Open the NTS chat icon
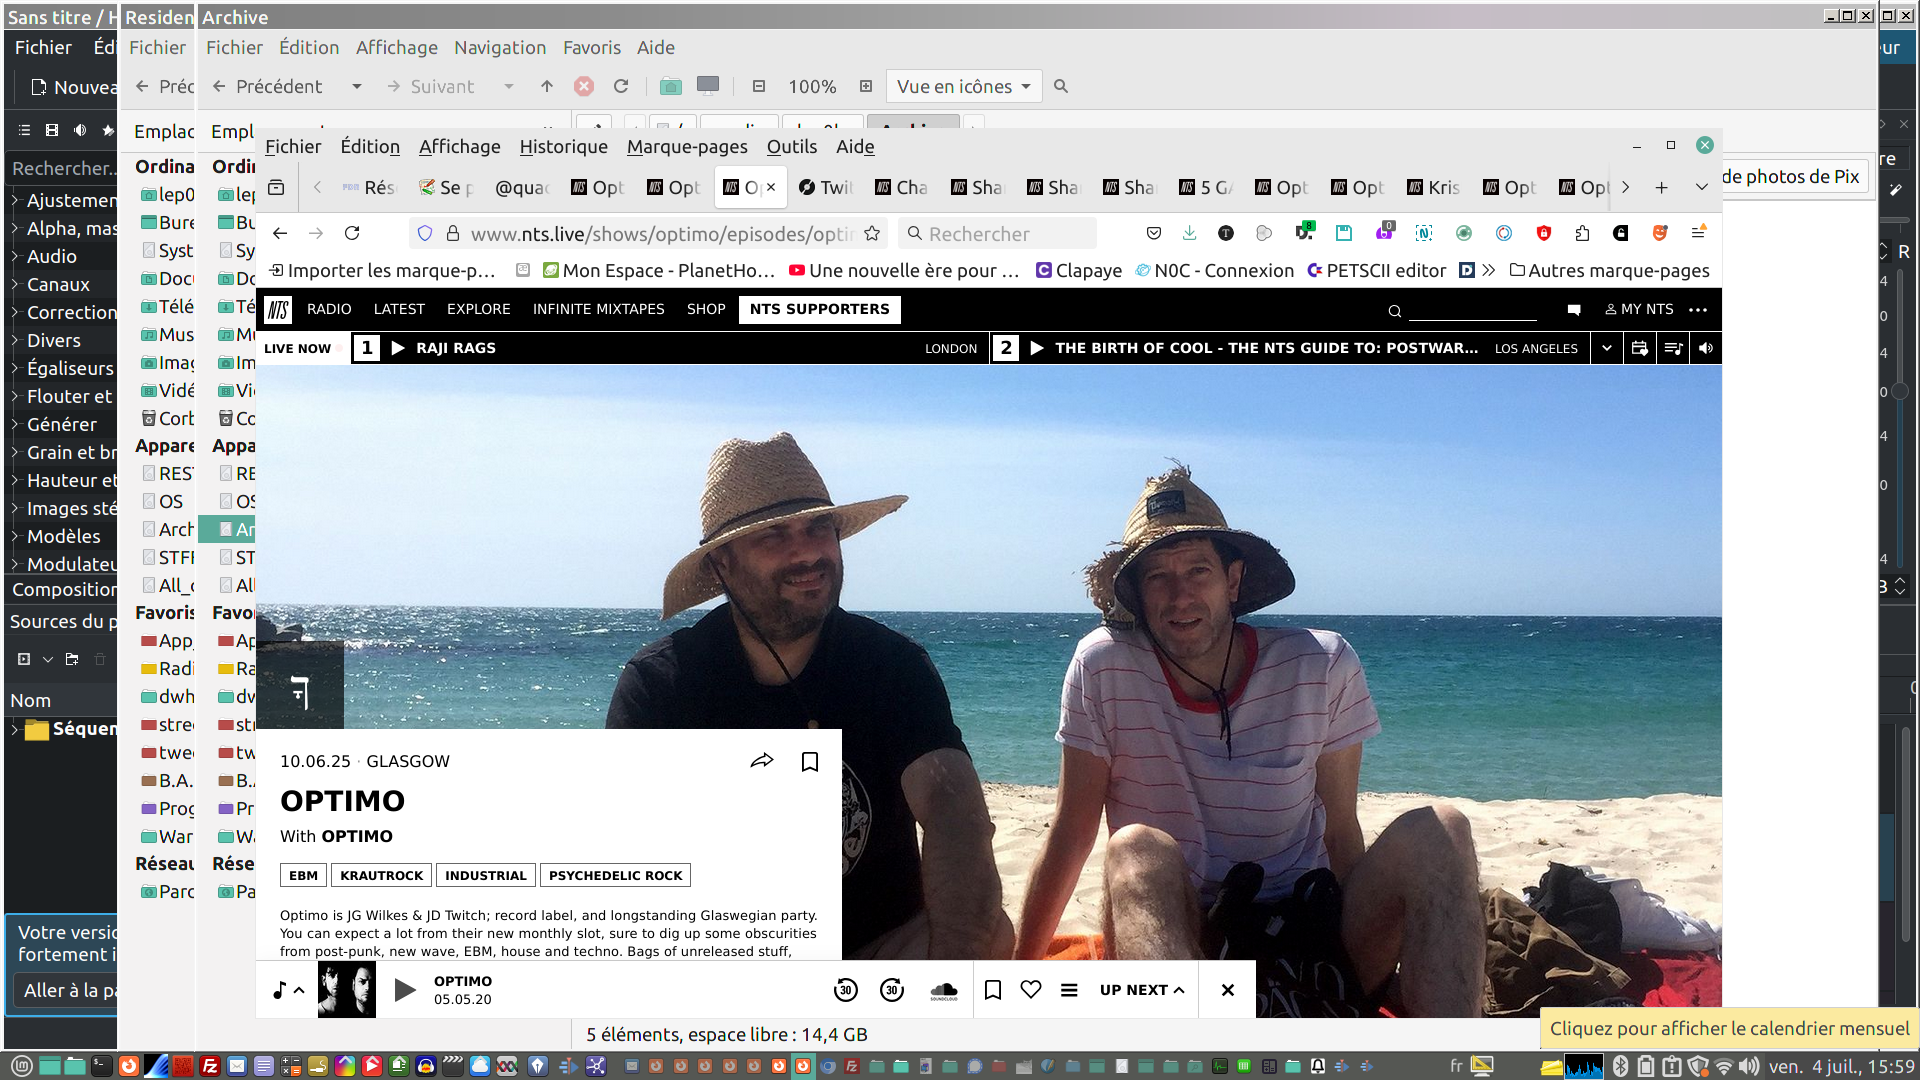The height and width of the screenshot is (1080, 1920). 1574,310
